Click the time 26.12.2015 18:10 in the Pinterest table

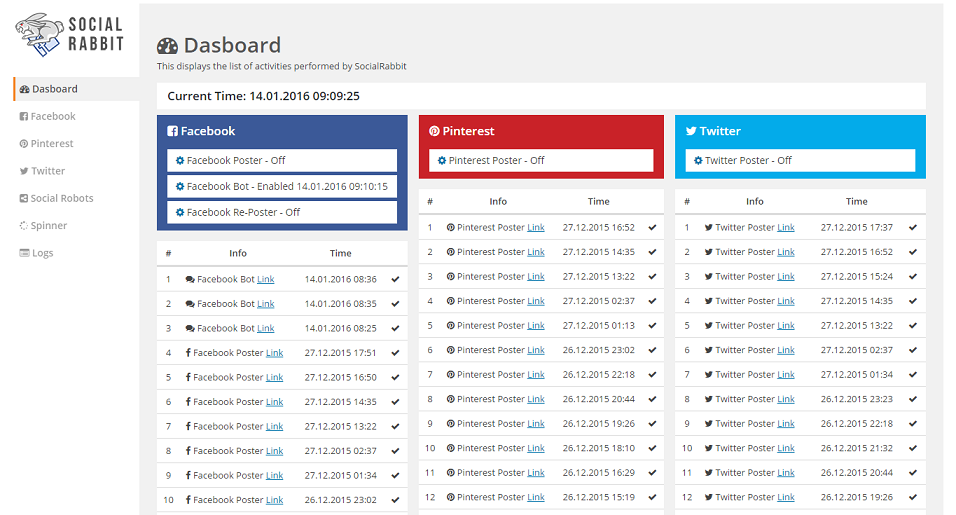(599, 449)
